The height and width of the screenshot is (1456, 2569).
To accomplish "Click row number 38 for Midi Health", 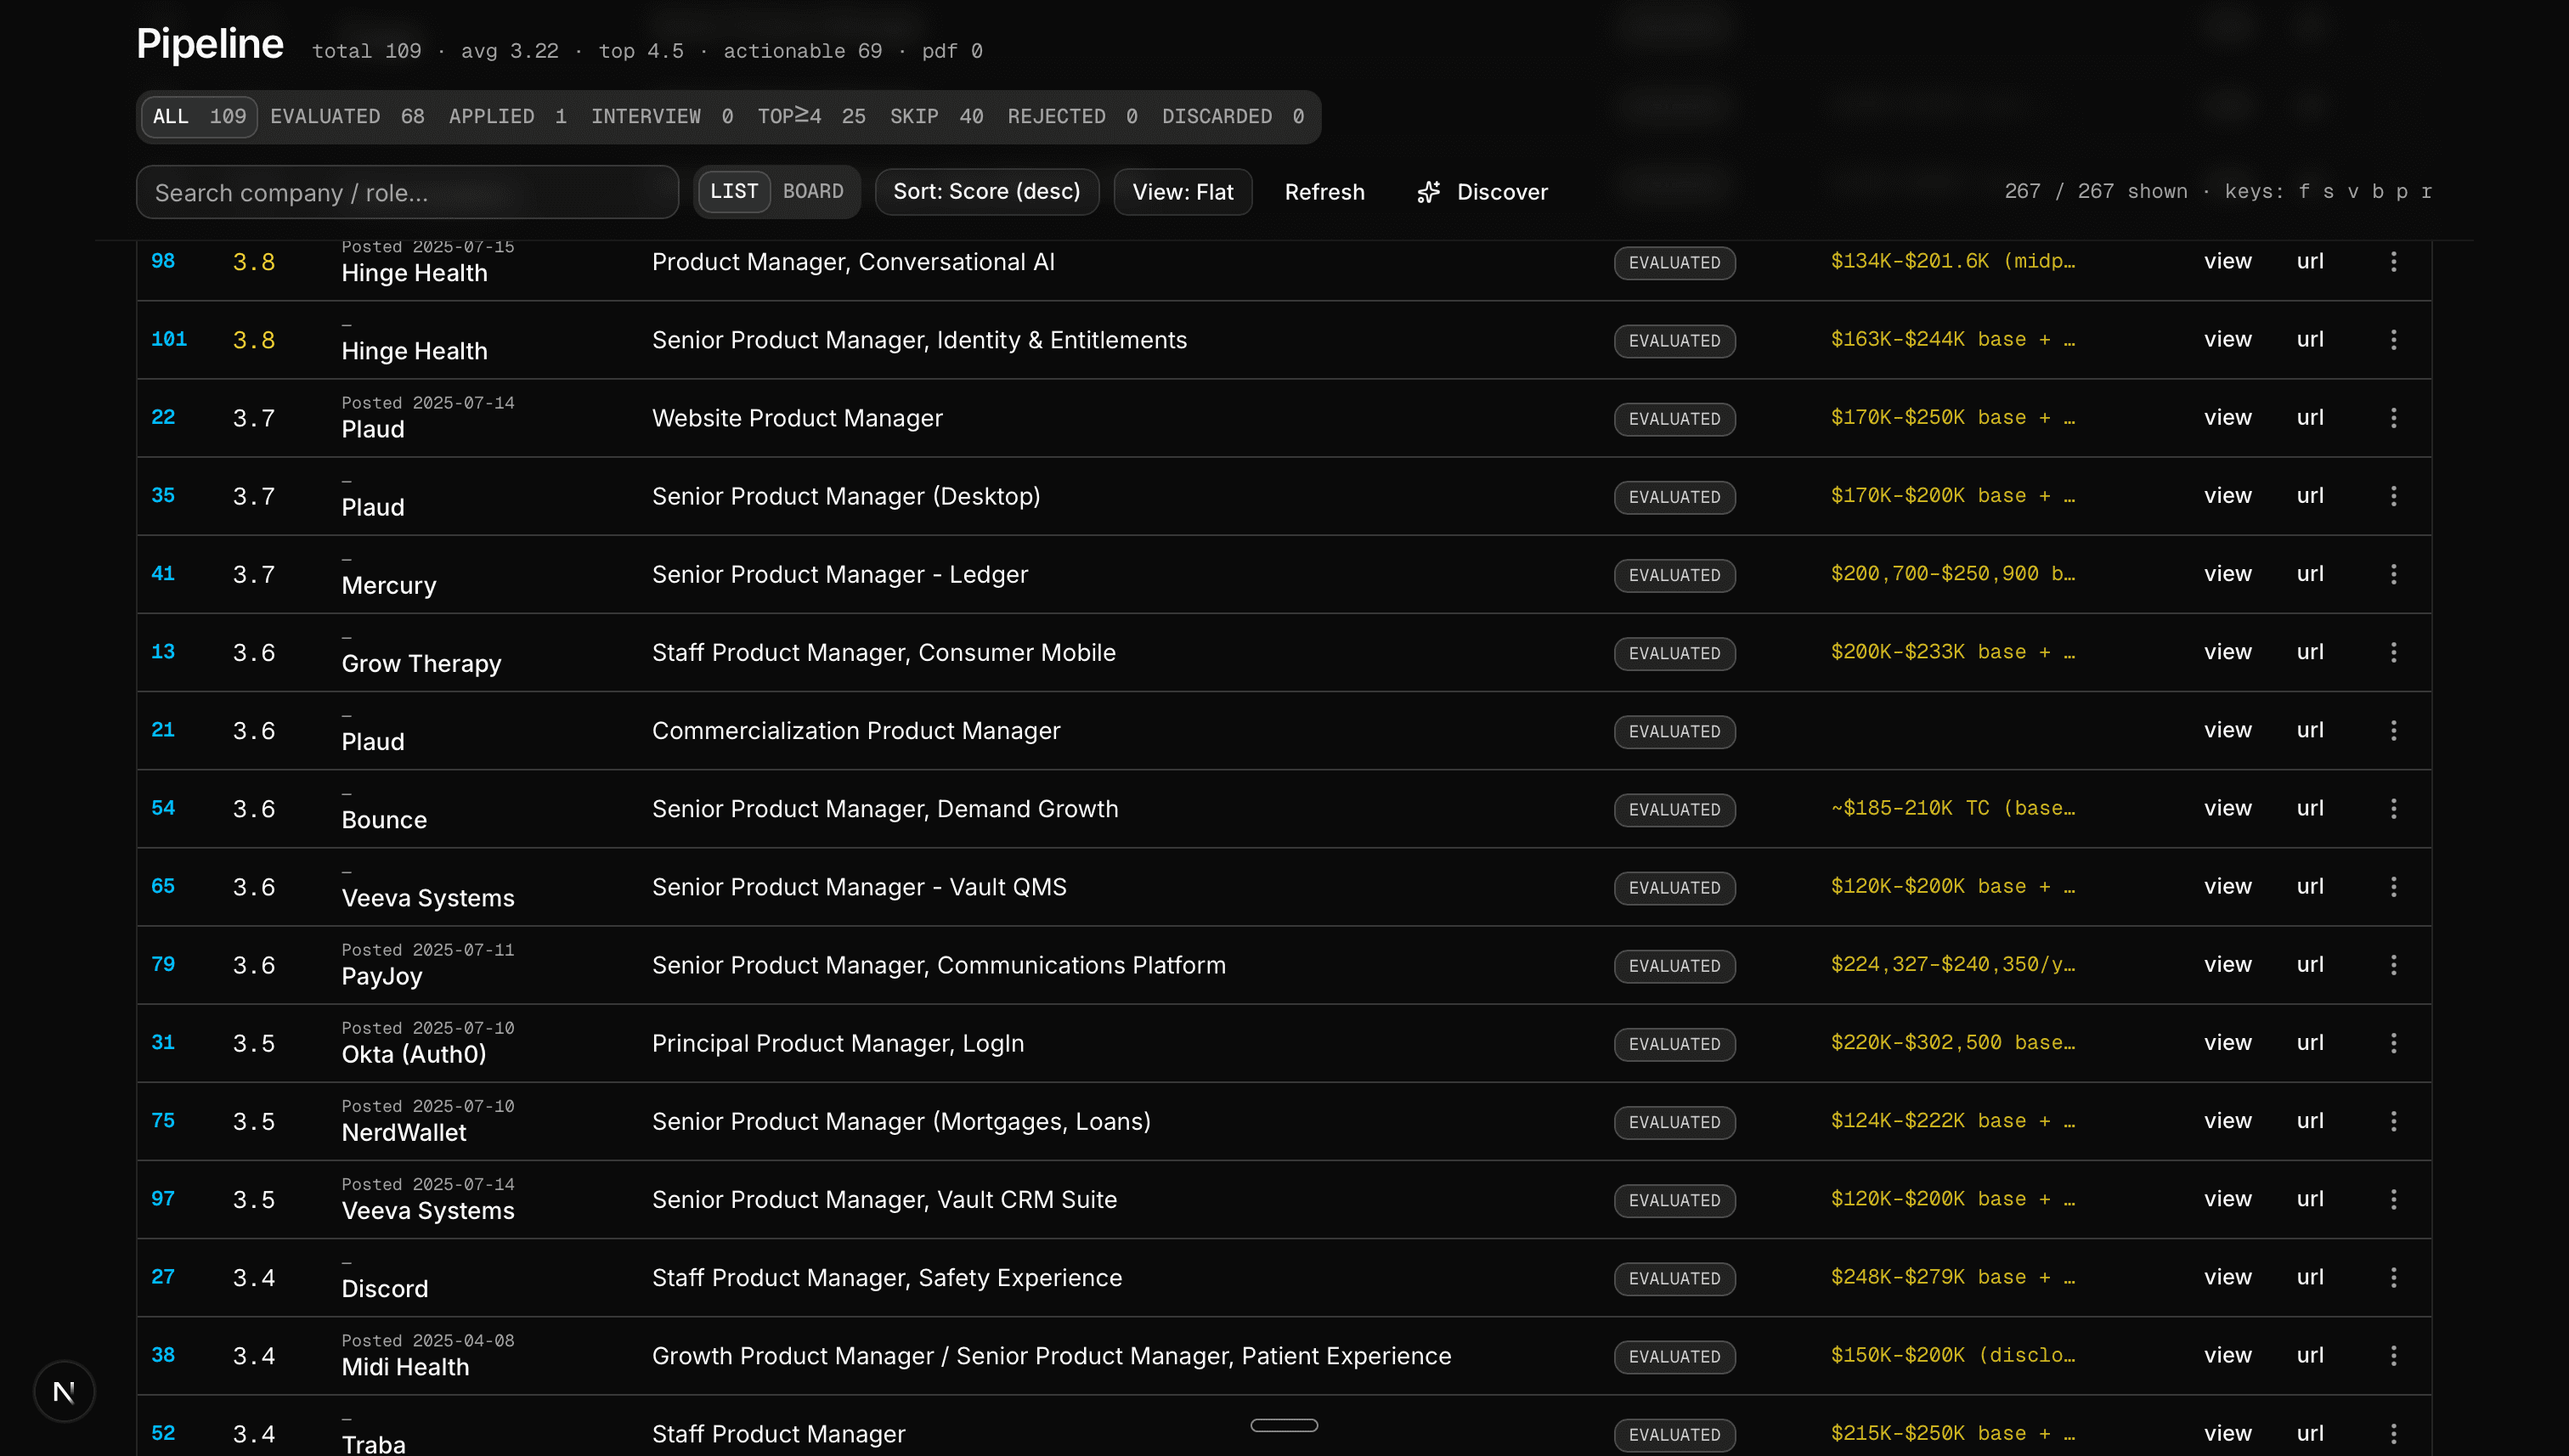I will [163, 1354].
